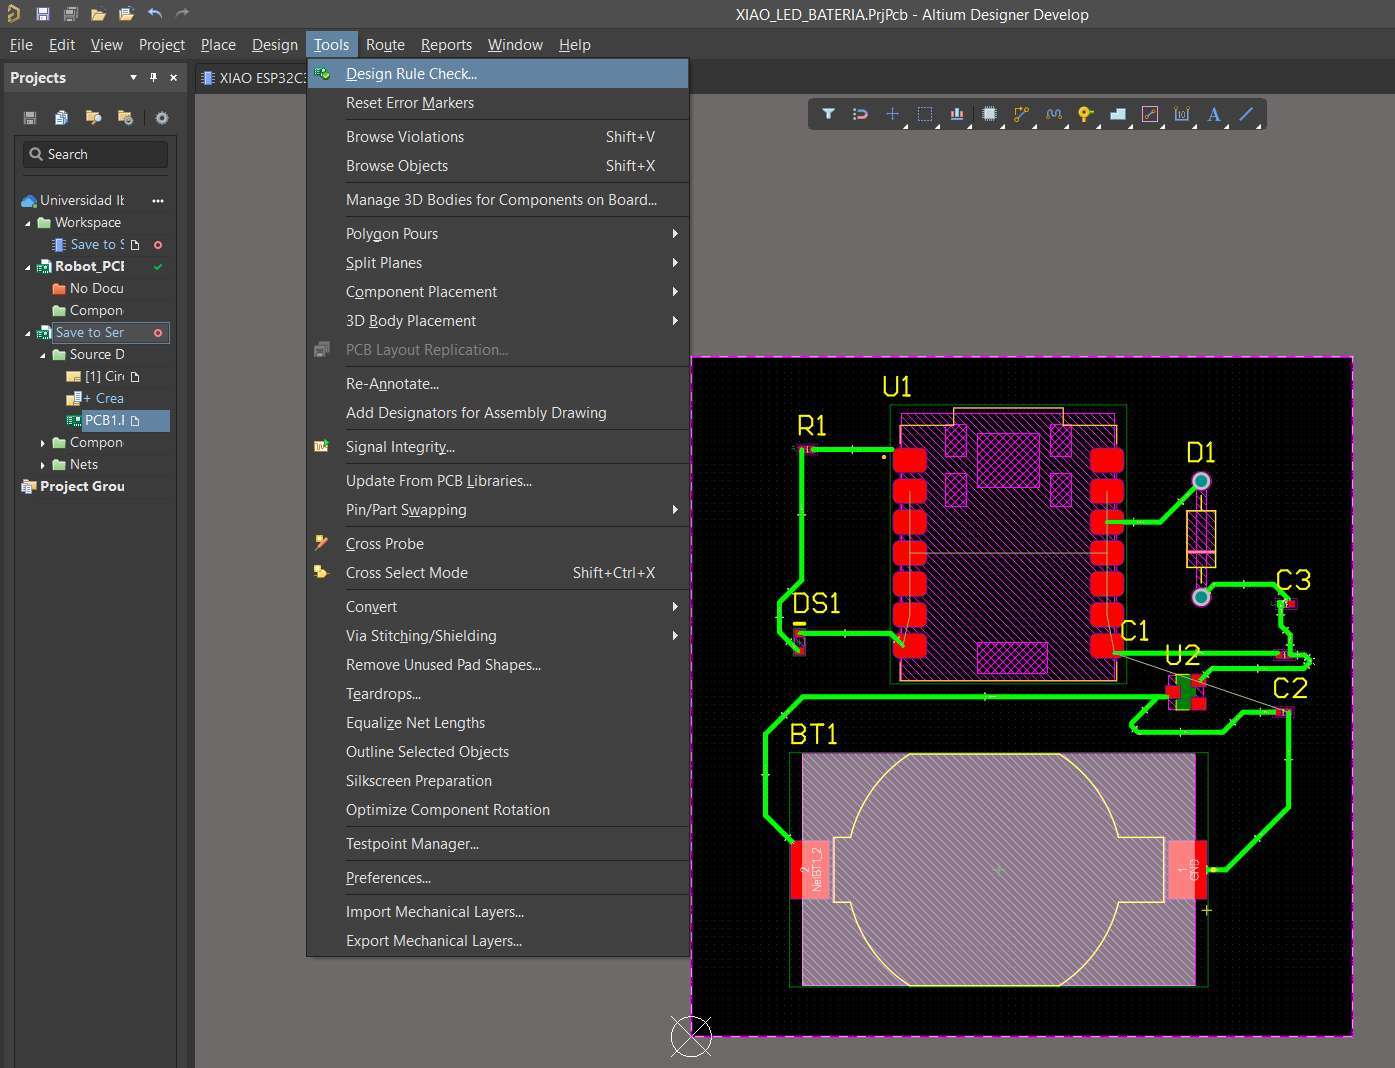This screenshot has width=1395, height=1068.
Task: Select the Align Objects bar-chart icon
Action: (x=957, y=114)
